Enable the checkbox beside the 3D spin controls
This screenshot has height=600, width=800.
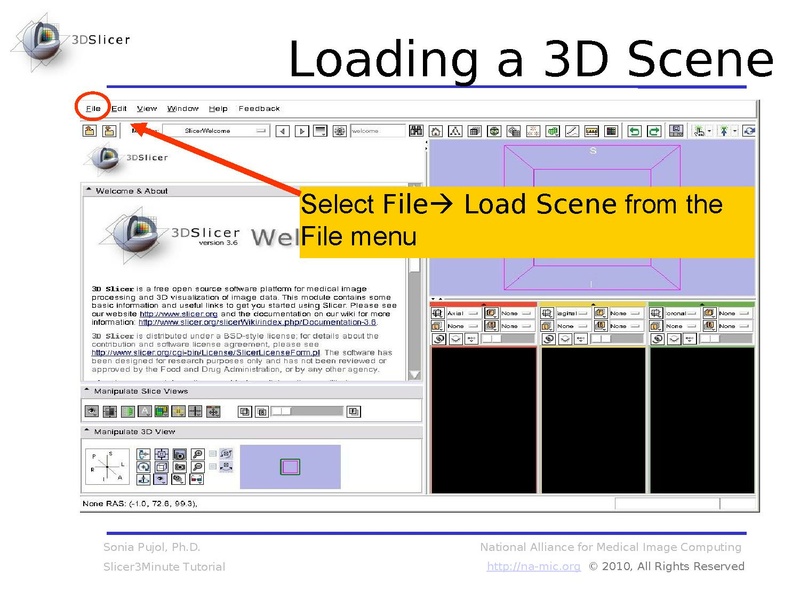pyautogui.click(x=213, y=453)
